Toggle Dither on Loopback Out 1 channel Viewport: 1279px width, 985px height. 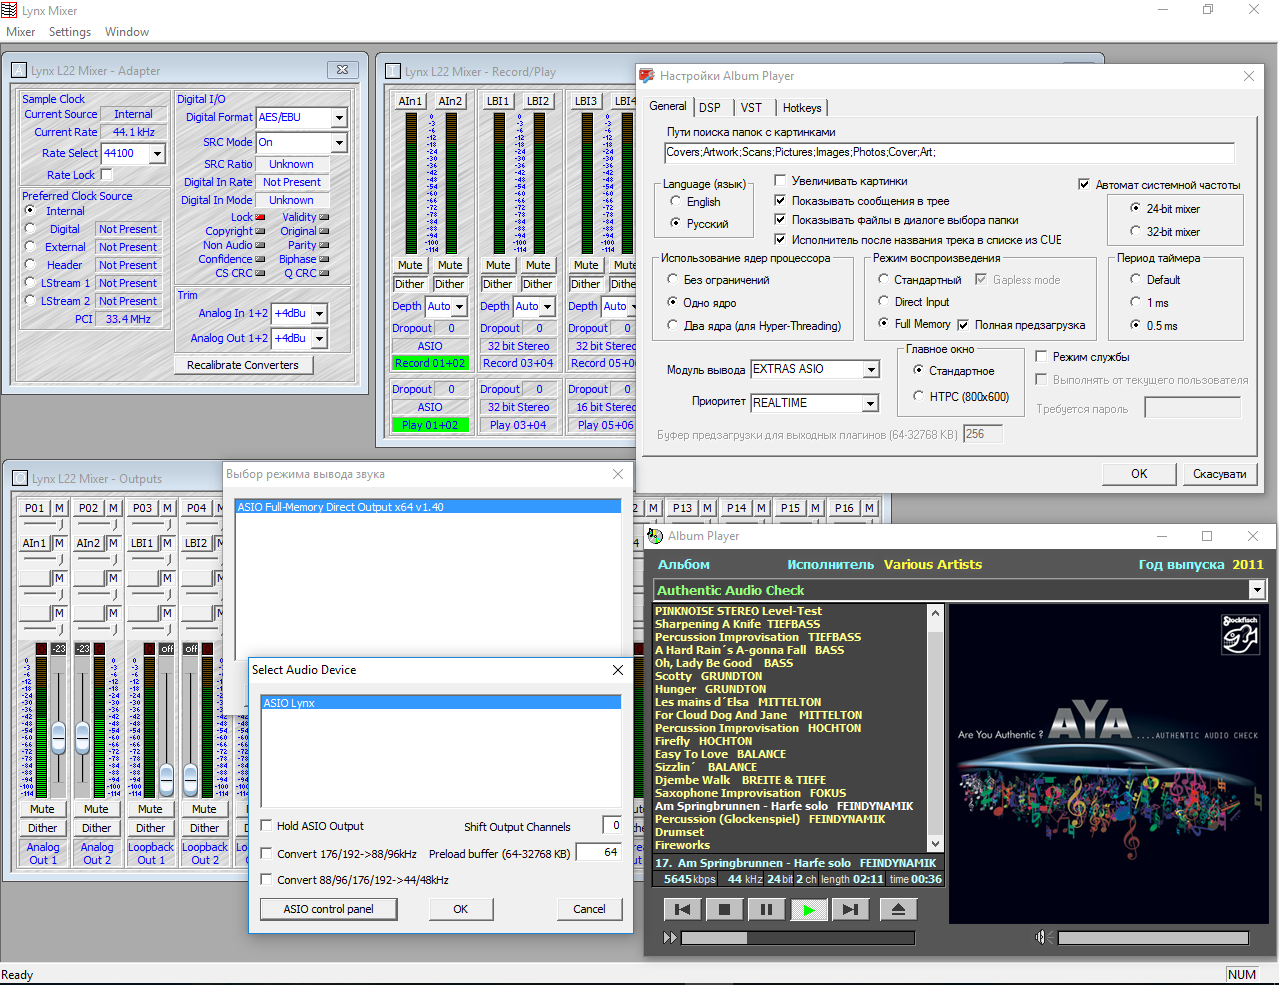(150, 828)
